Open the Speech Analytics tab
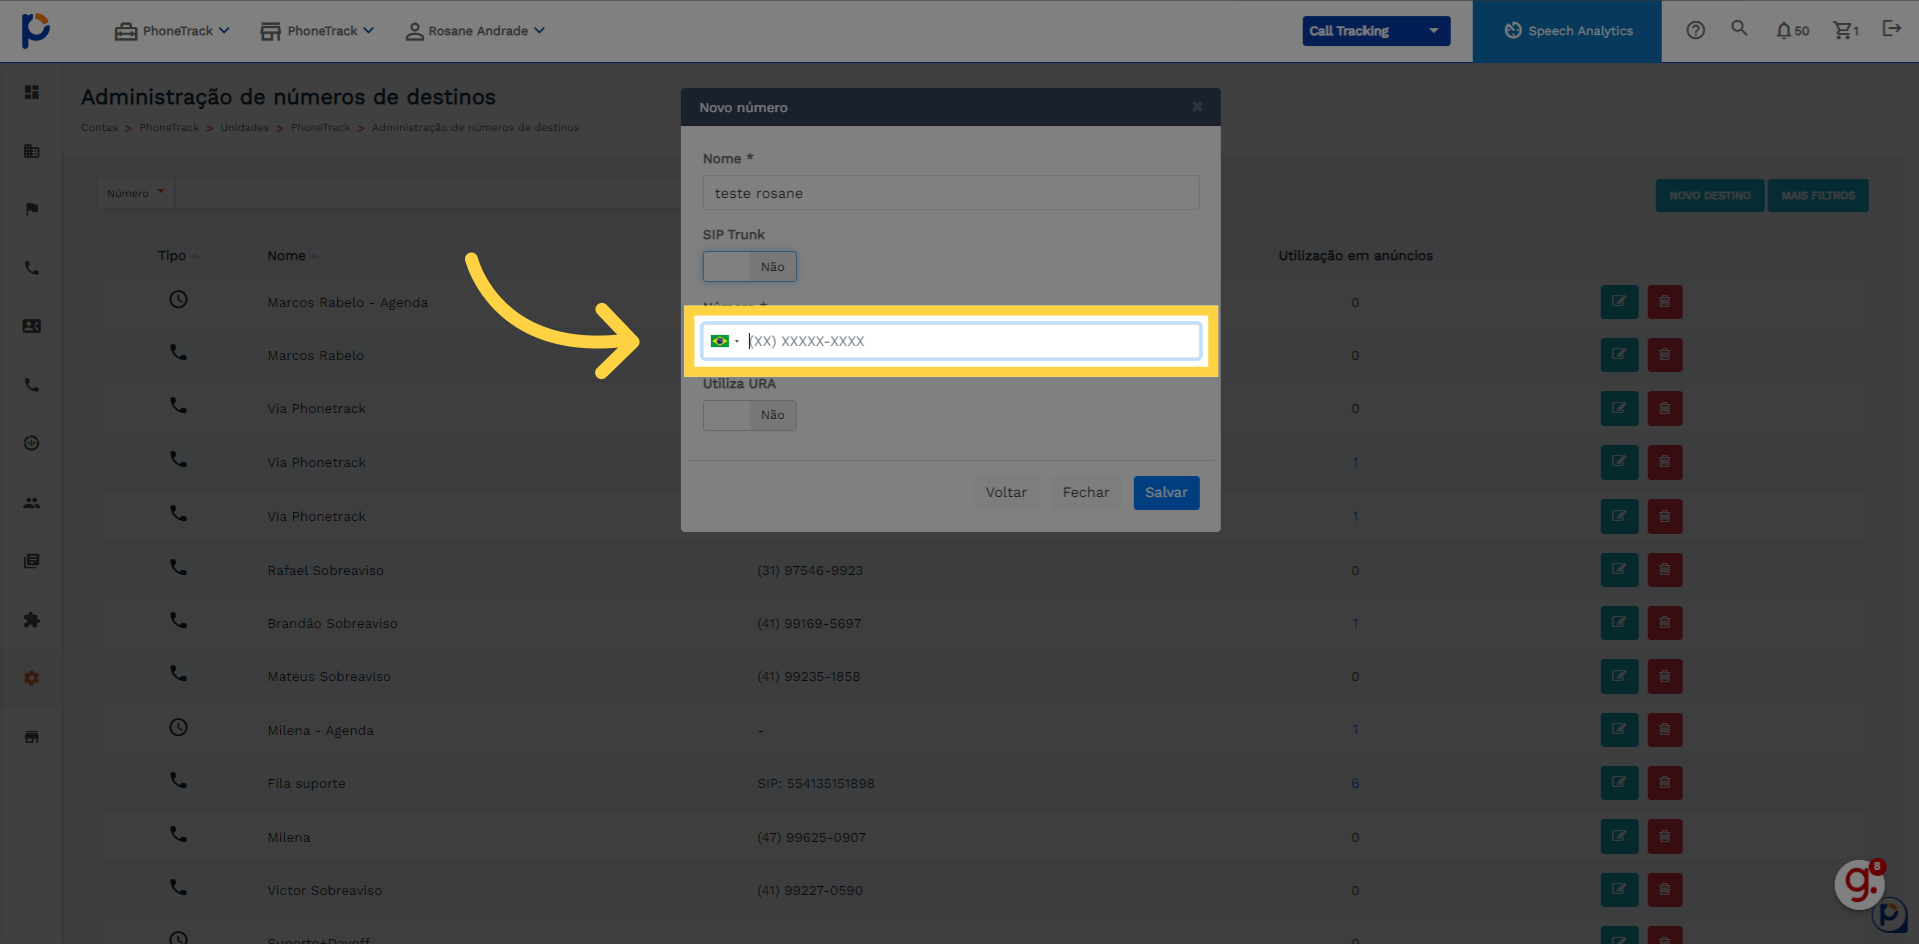 pos(1567,31)
